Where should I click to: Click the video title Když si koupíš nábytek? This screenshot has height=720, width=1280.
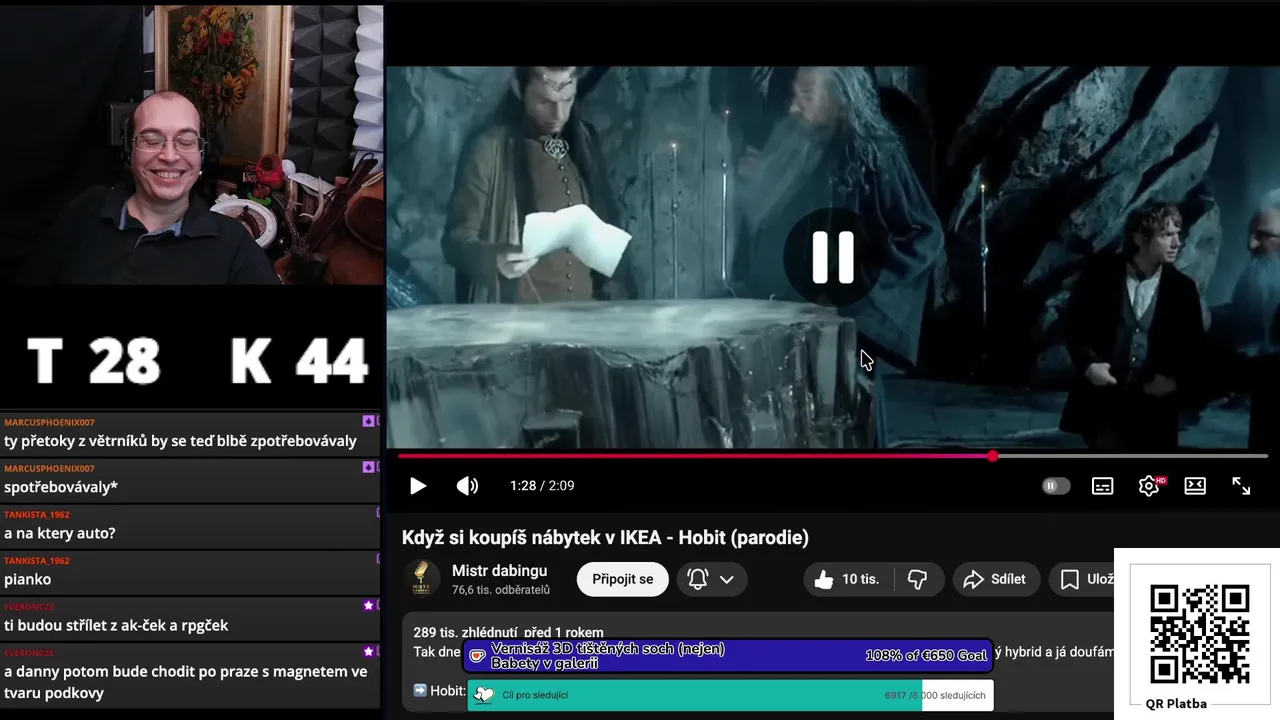(605, 537)
